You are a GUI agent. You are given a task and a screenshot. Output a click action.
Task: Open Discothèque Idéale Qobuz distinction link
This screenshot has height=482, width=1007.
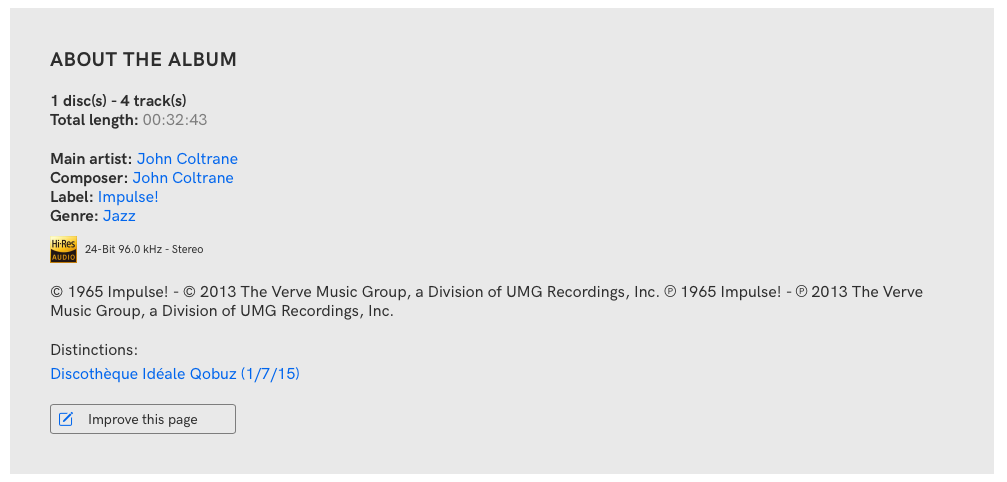point(175,374)
